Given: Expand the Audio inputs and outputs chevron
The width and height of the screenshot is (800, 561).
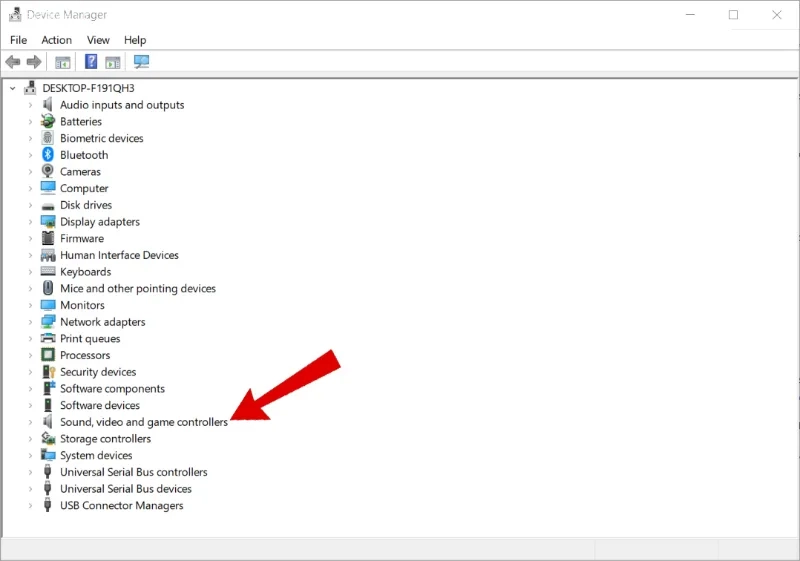Looking at the screenshot, I should pos(30,105).
